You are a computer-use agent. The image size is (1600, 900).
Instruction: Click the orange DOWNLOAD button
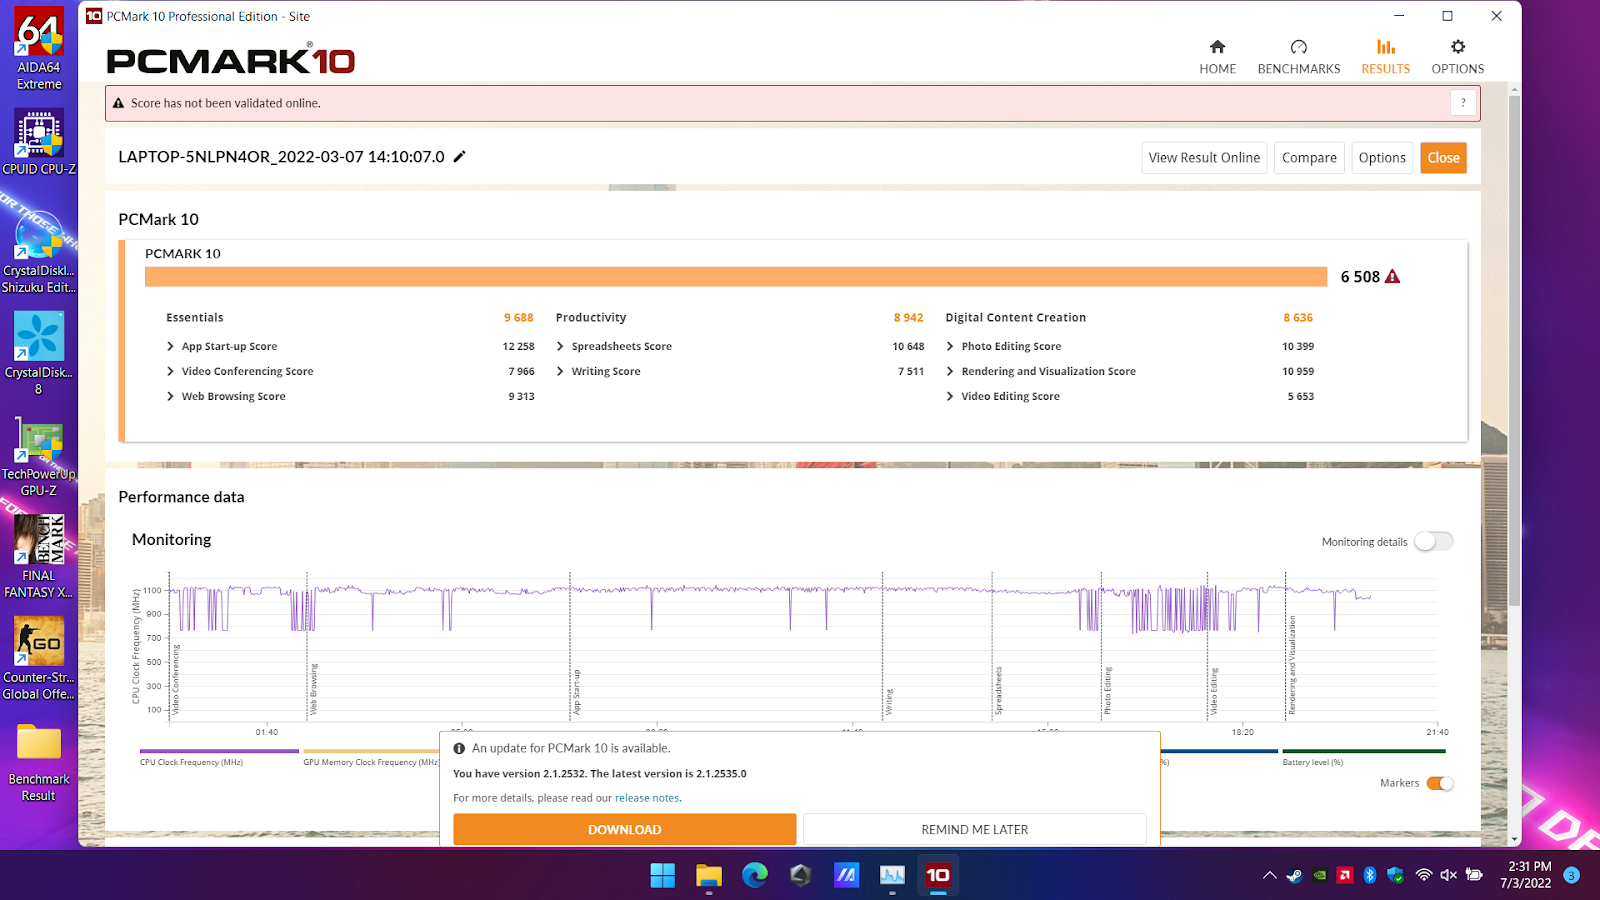(624, 829)
